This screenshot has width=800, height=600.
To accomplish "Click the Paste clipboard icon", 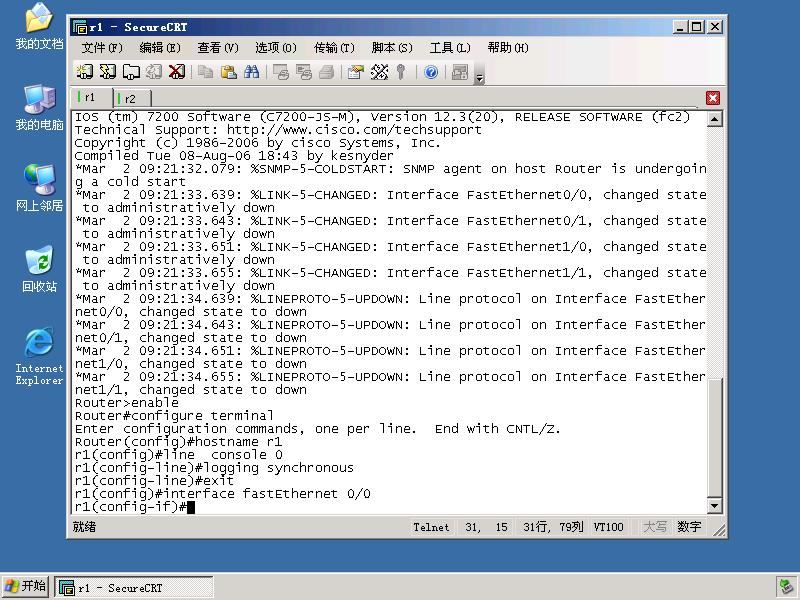I will click(x=229, y=72).
